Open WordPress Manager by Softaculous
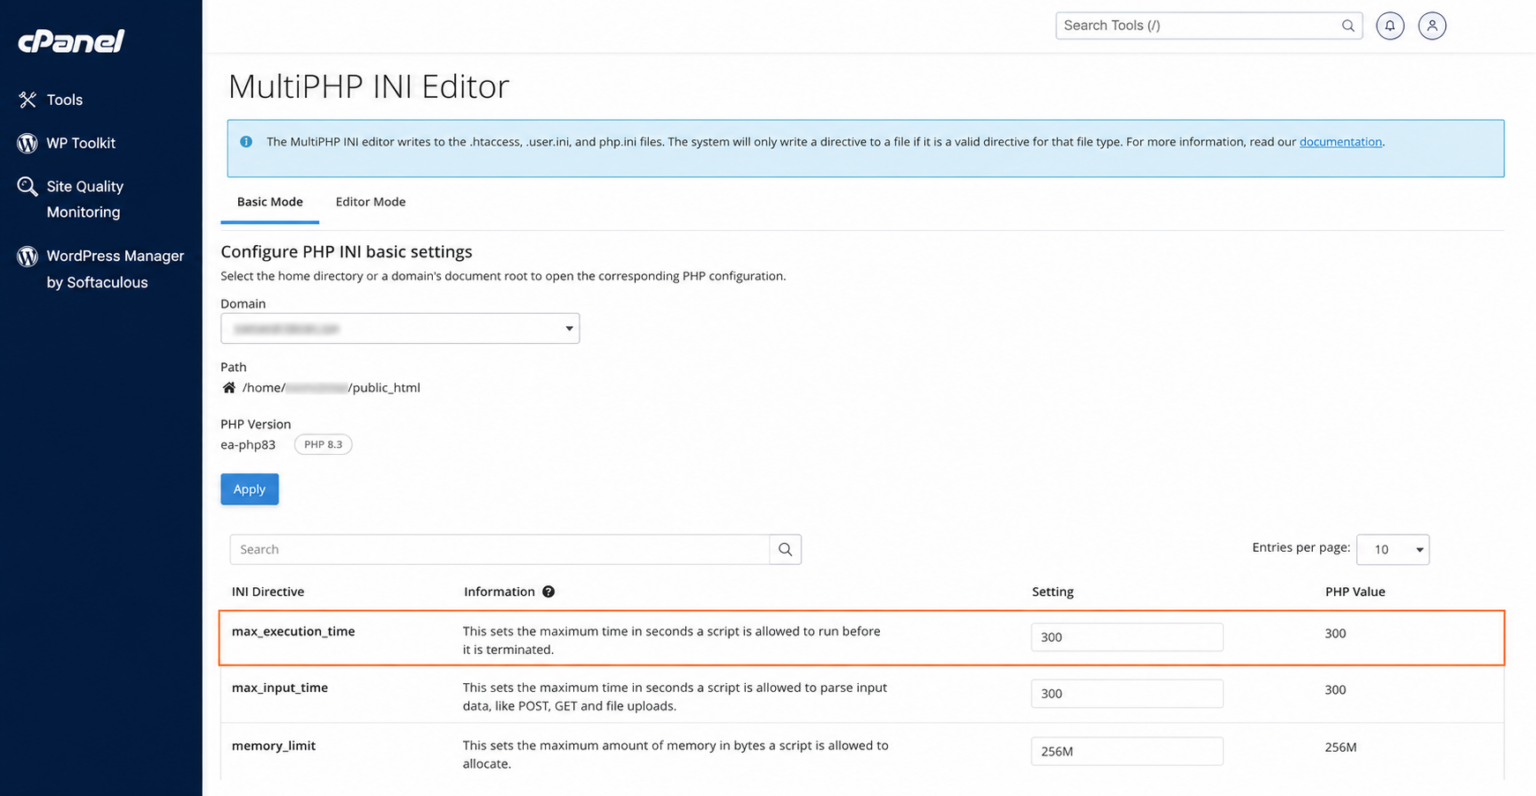This screenshot has height=796, width=1536. (115, 269)
